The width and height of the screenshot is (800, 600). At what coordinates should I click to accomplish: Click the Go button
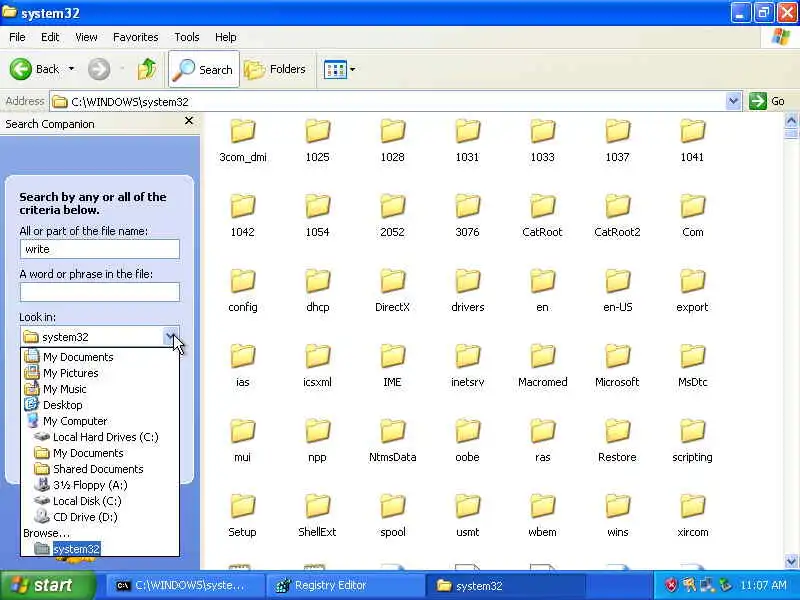[767, 101]
